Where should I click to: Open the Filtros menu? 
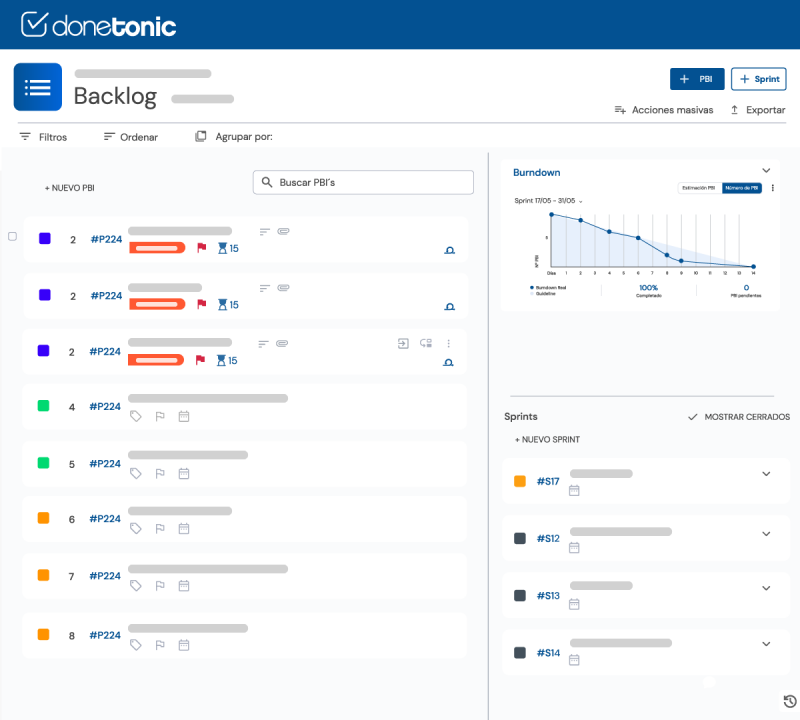tap(45, 136)
